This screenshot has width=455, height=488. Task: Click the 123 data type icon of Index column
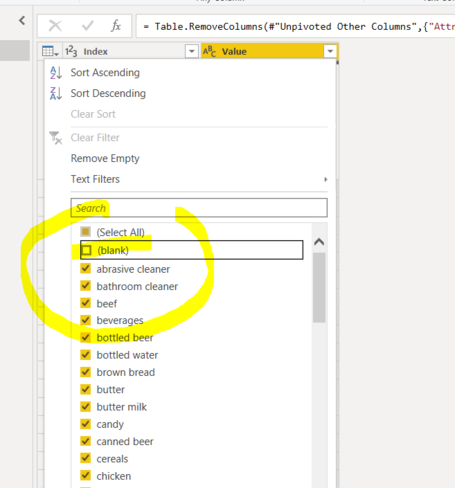coord(71,51)
